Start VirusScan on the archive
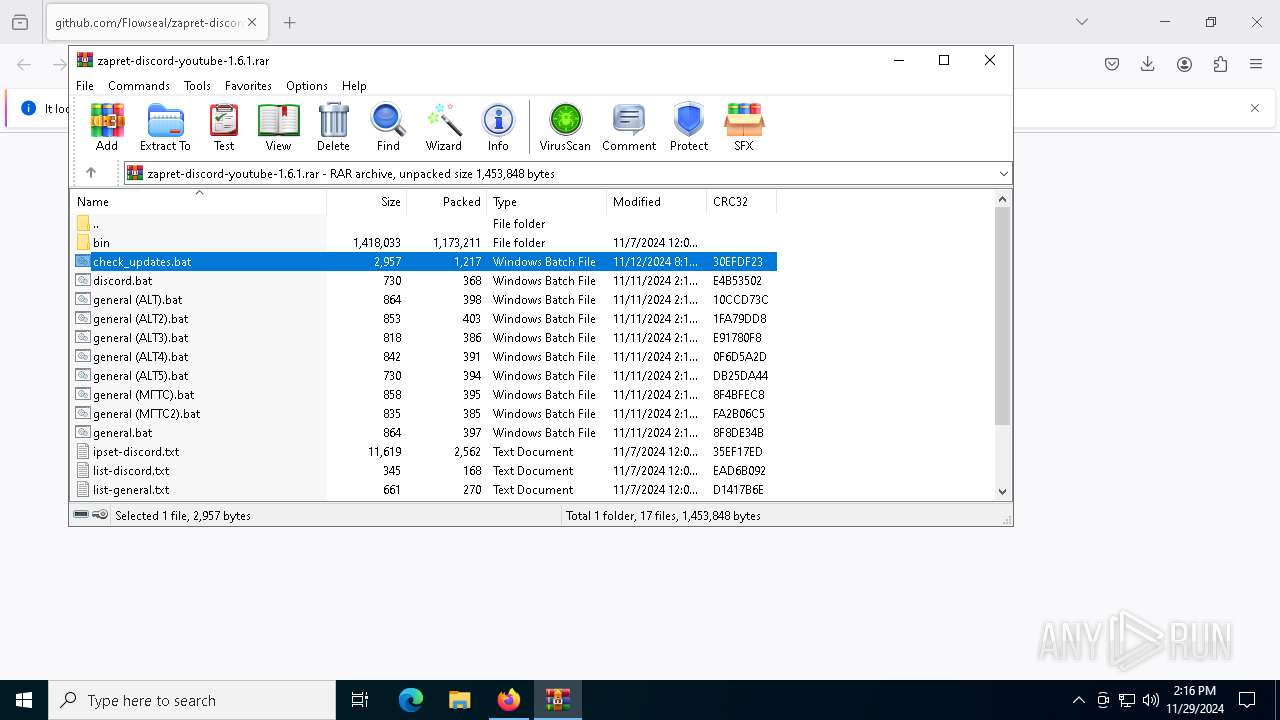The width and height of the screenshot is (1280, 720). pos(565,126)
